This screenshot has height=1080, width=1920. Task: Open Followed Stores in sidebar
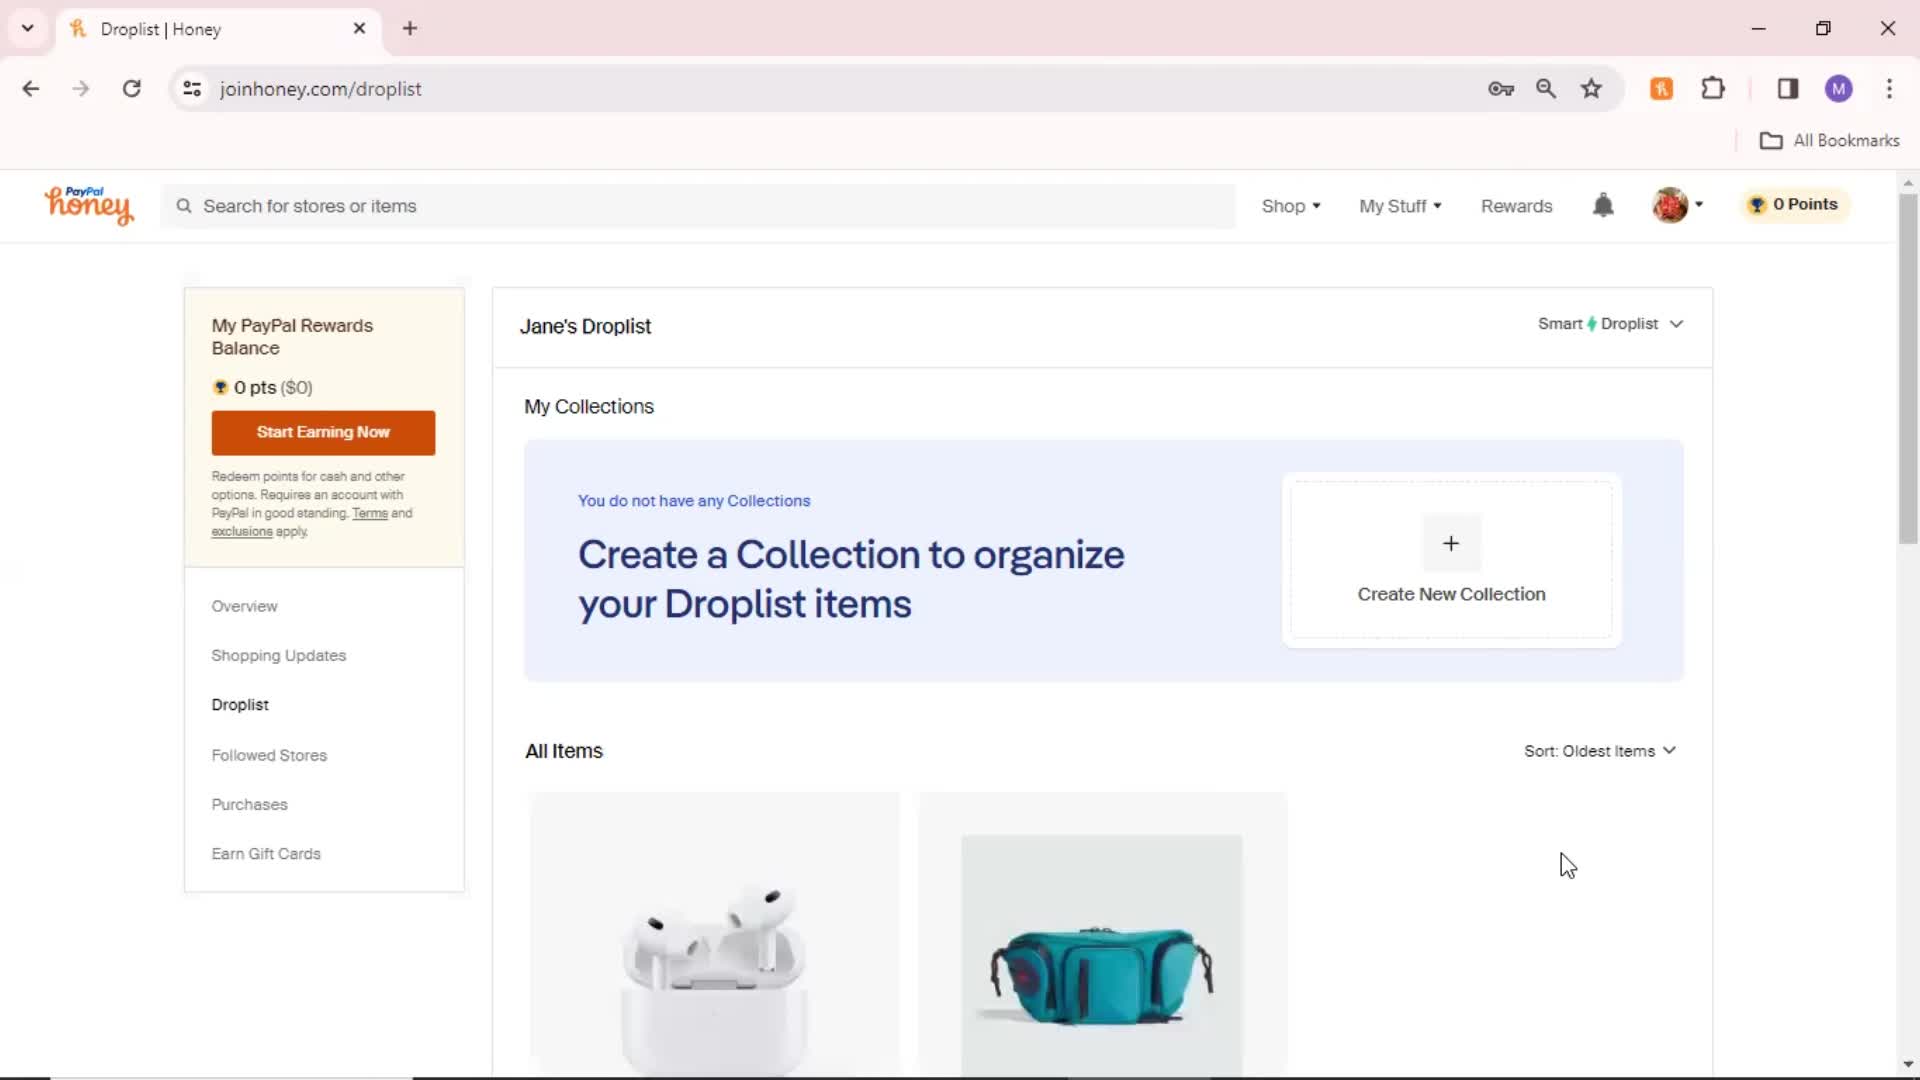pos(269,755)
